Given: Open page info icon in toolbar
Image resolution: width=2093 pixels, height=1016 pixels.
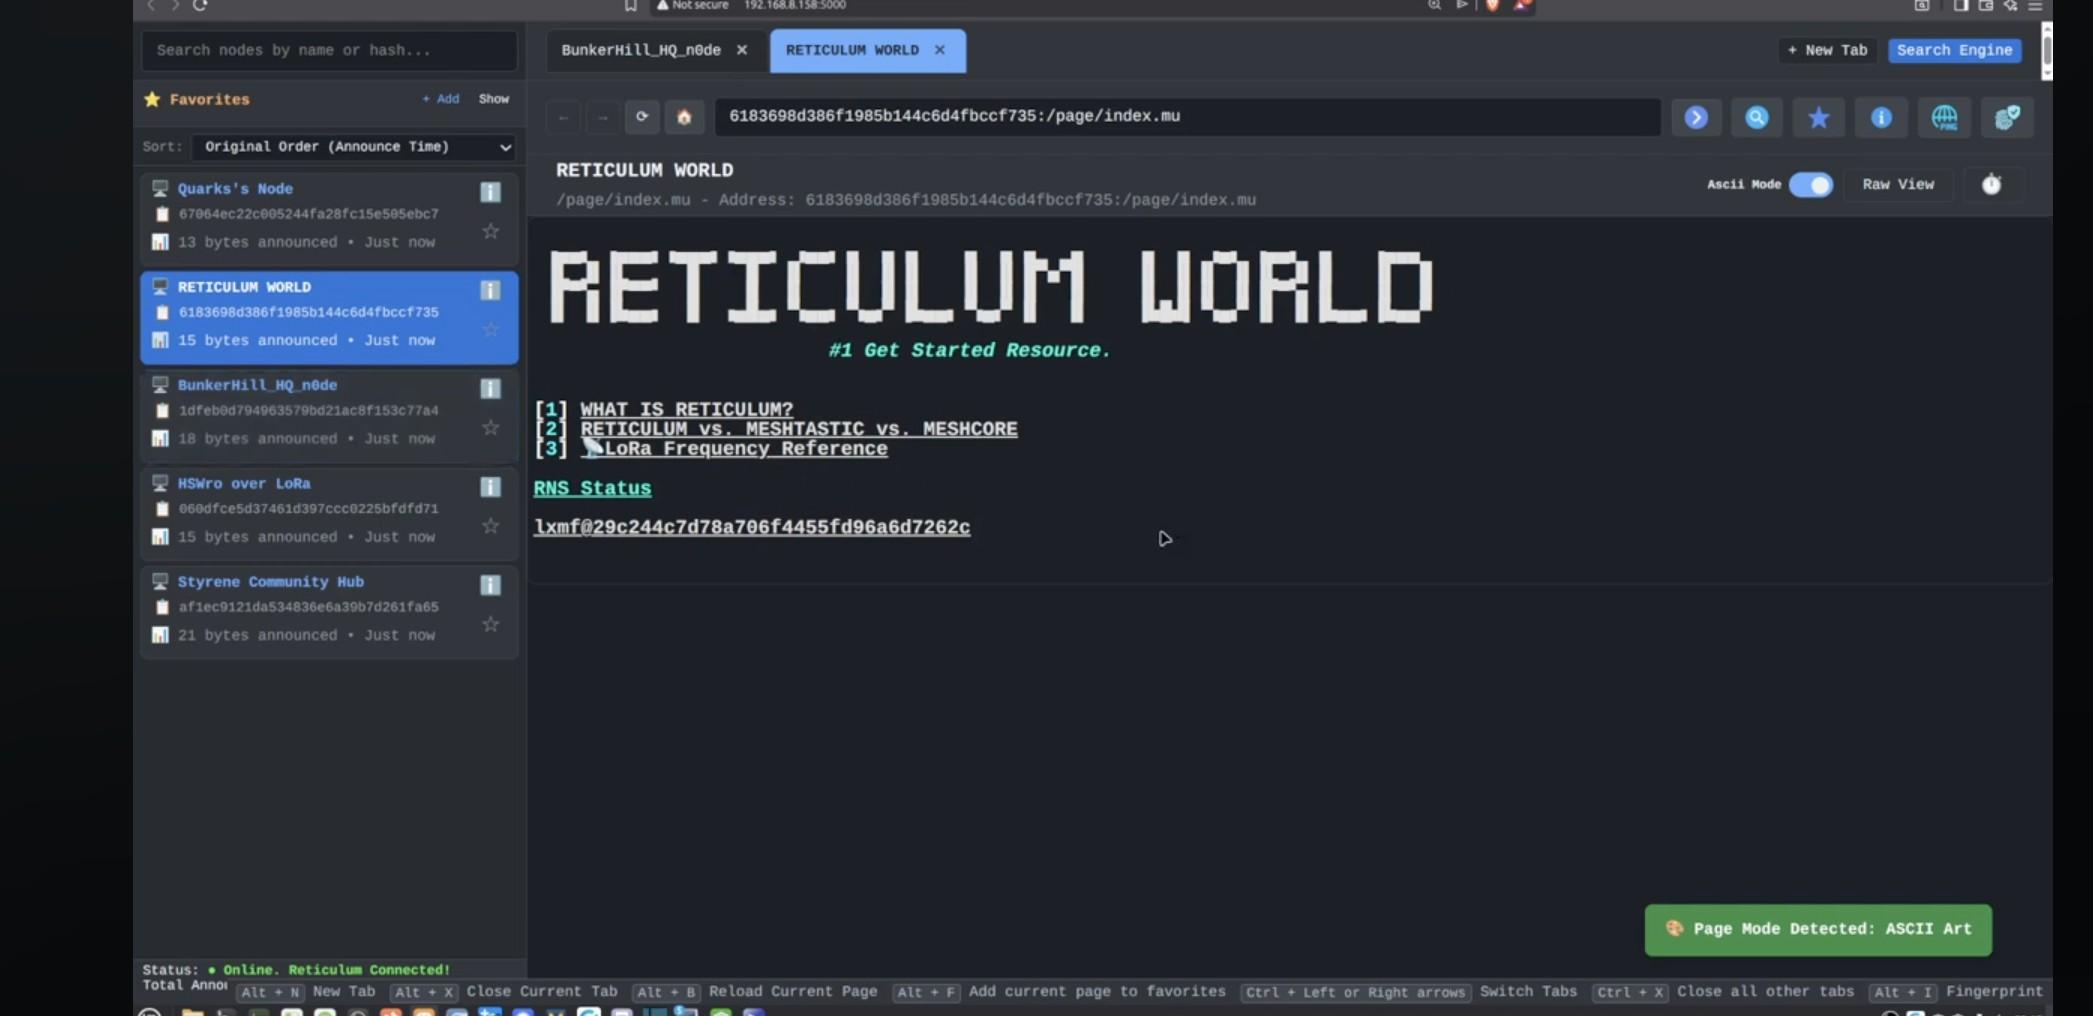Looking at the screenshot, I should [x=1881, y=118].
